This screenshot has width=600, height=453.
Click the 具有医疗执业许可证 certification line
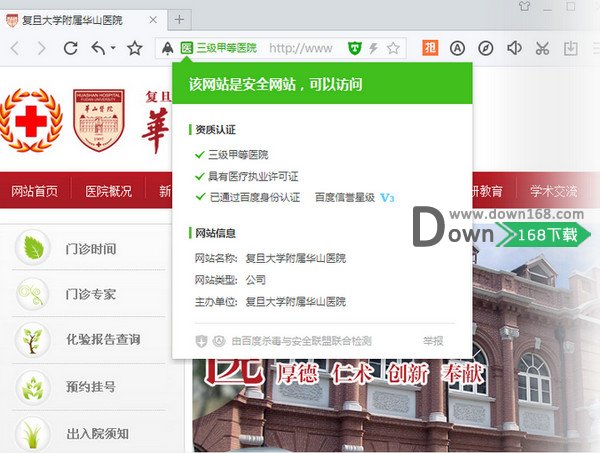pos(247,176)
